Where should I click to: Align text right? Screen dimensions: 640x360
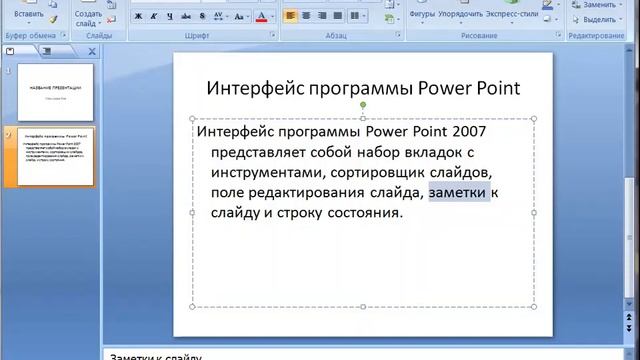pos(322,16)
